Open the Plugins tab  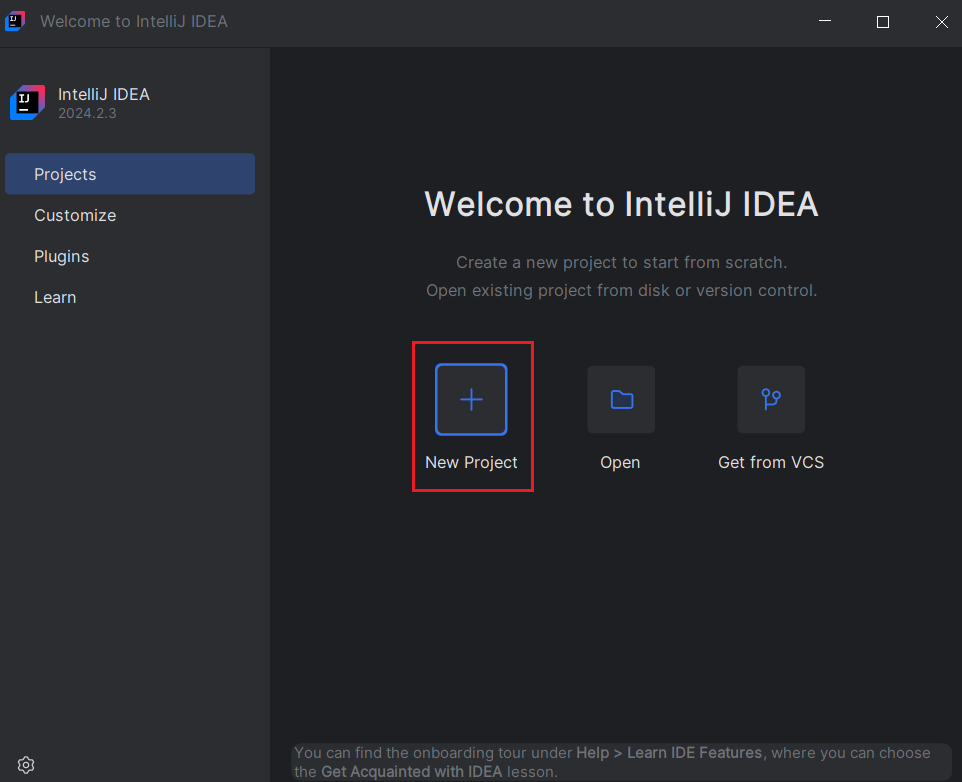[130, 256]
